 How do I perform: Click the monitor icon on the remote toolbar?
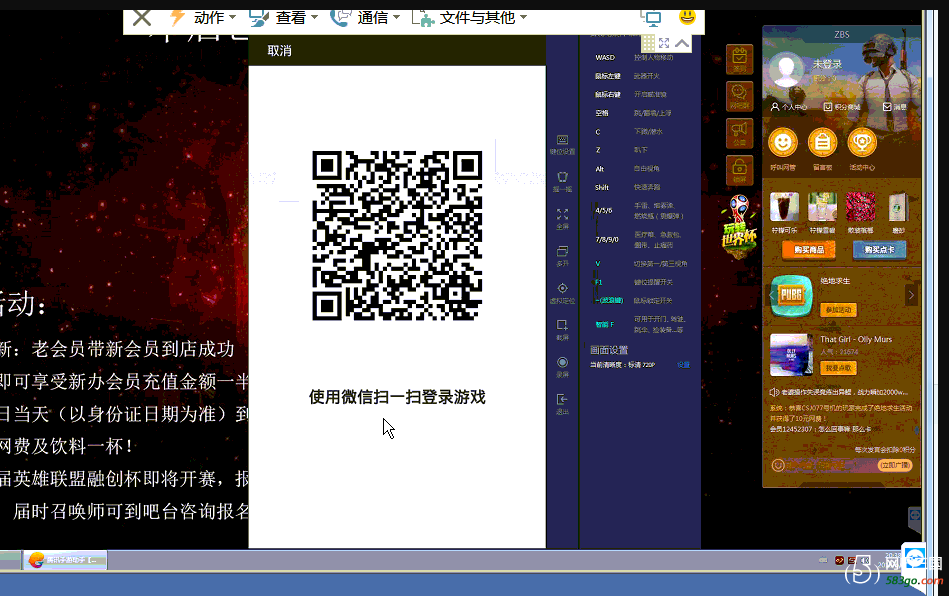(652, 19)
